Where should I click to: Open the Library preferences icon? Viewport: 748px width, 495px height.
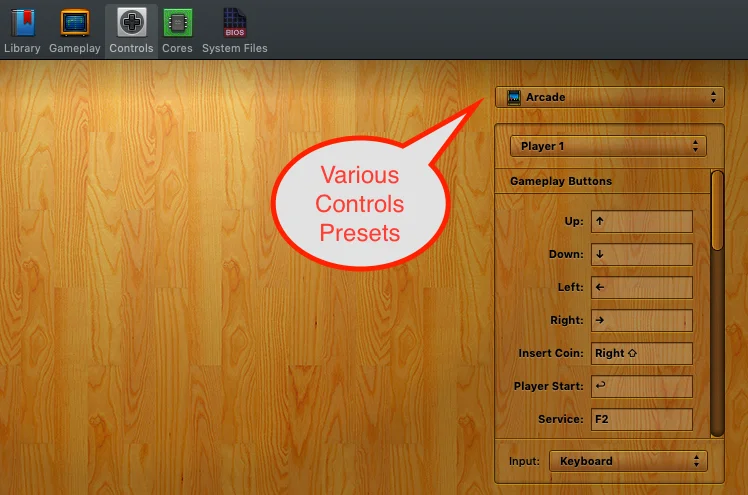click(23, 23)
